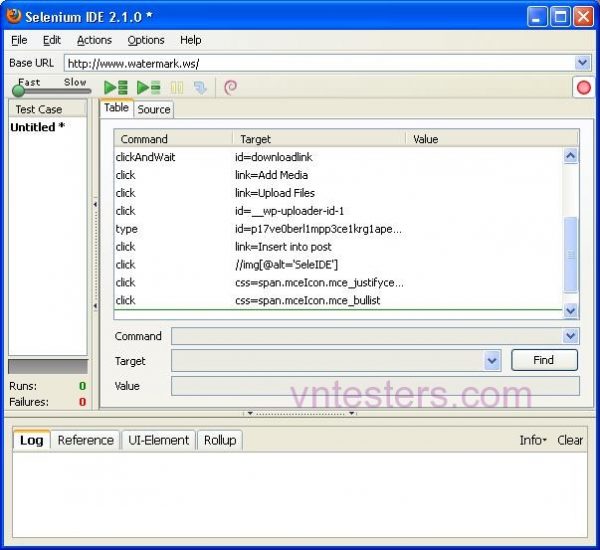Open the Info log level dropdown

[533, 440]
